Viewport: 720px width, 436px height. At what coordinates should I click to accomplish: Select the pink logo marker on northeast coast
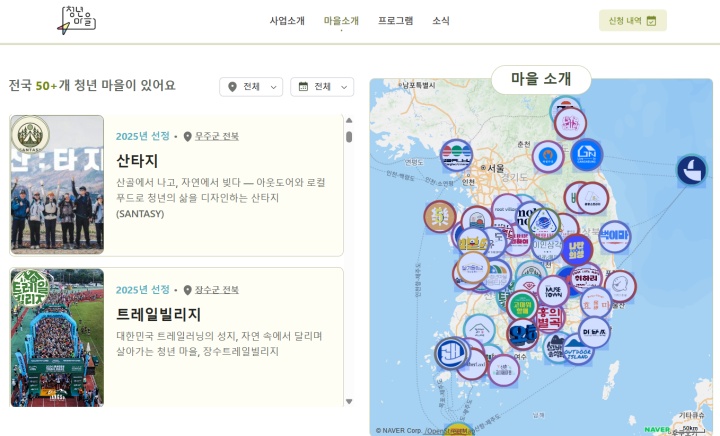point(570,123)
